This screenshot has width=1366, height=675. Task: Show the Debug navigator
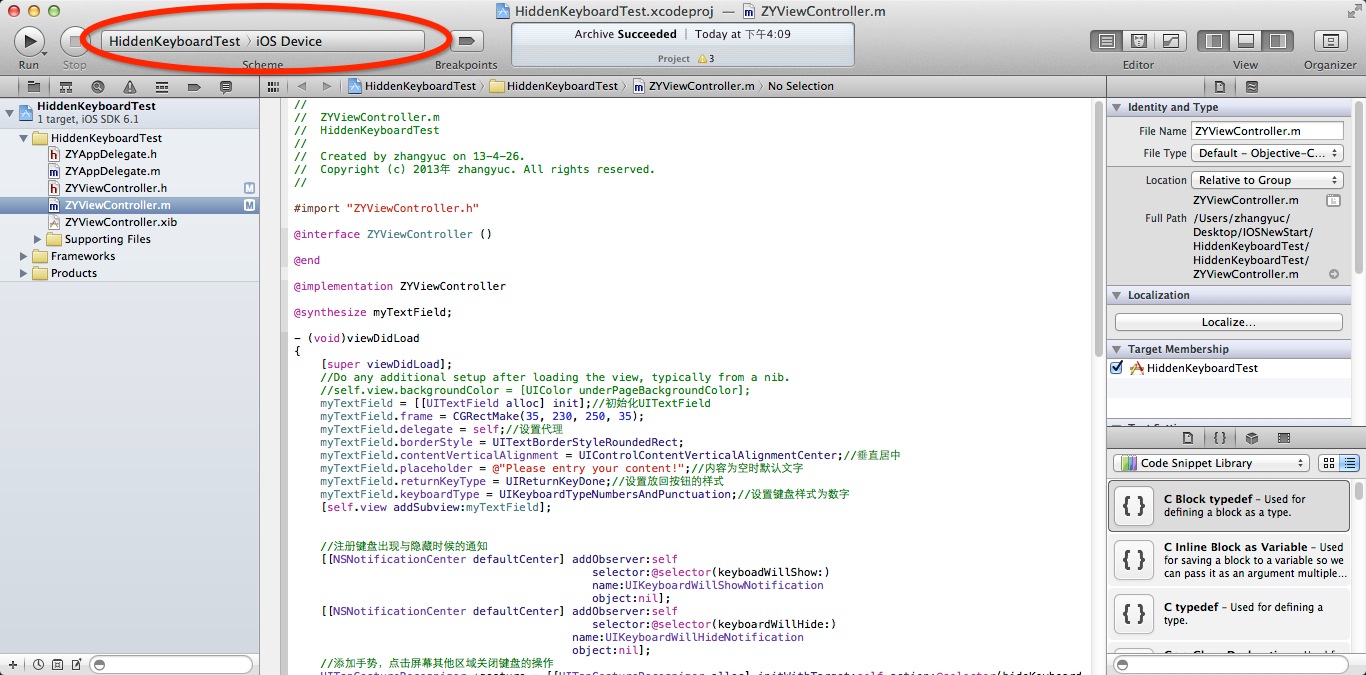161,86
